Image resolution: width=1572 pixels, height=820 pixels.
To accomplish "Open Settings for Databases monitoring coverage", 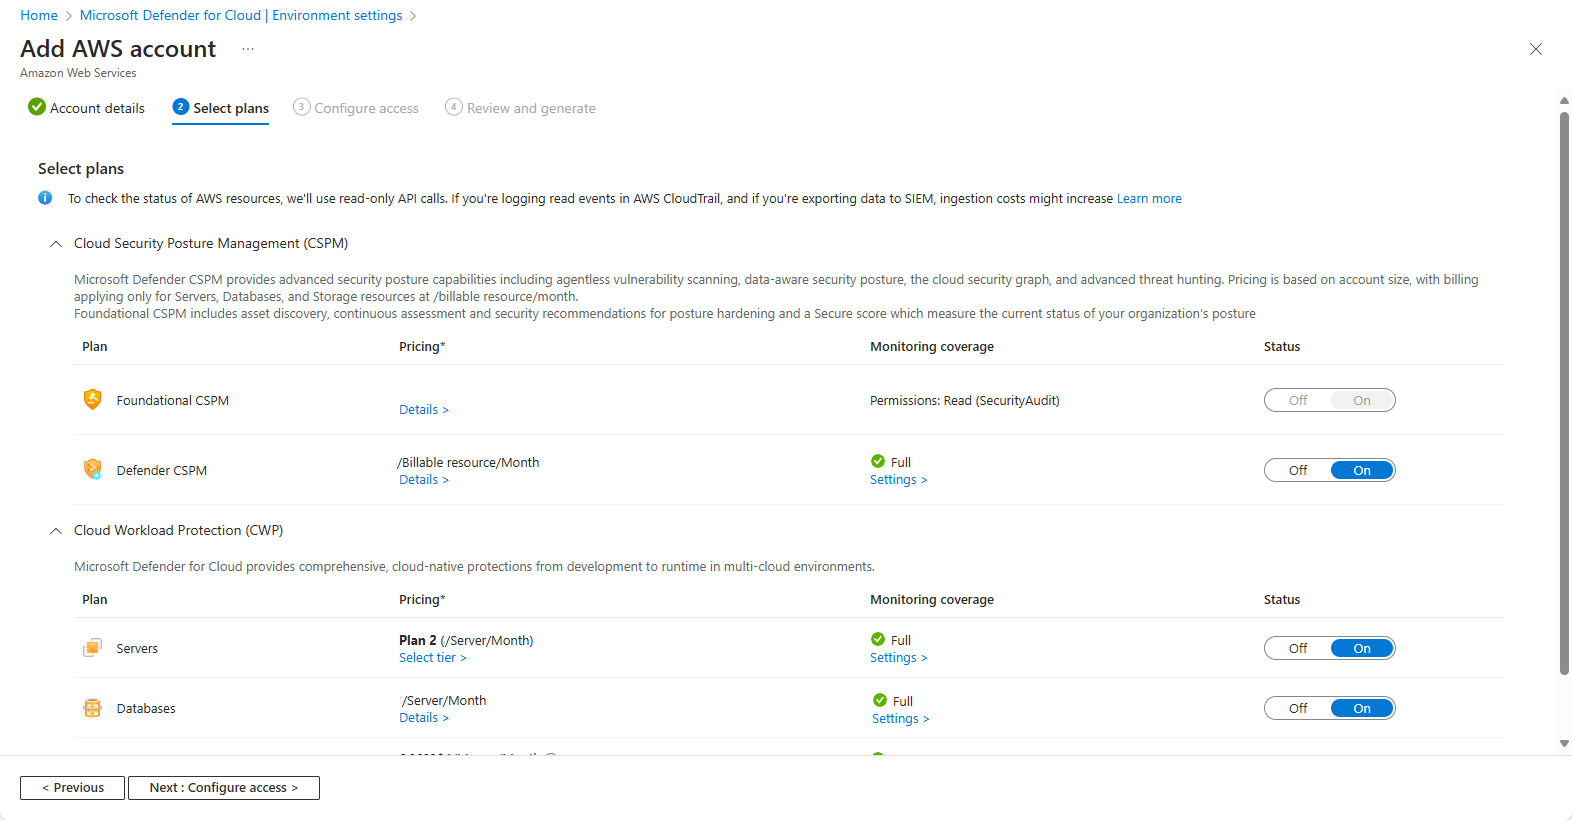I will pyautogui.click(x=900, y=719).
